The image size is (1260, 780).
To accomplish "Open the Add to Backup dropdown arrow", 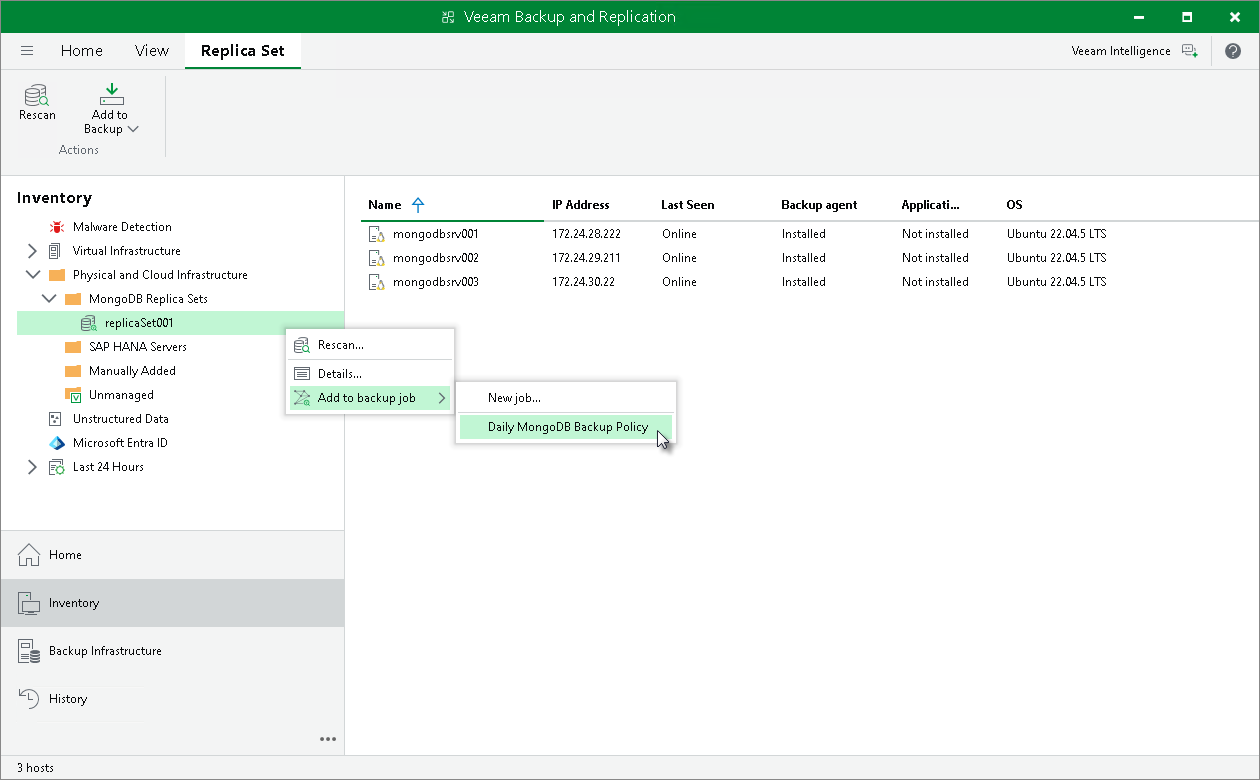I will [x=133, y=129].
